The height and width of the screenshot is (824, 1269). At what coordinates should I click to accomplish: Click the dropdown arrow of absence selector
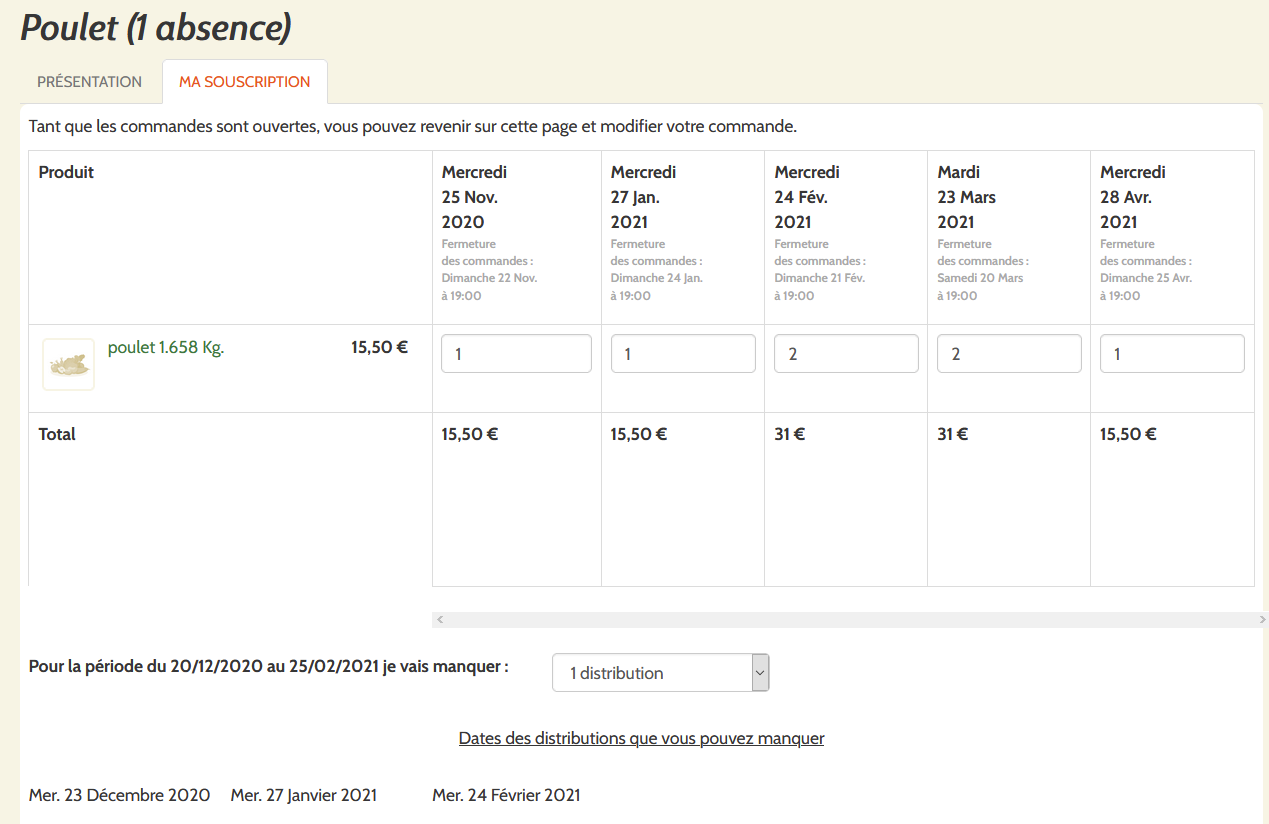coord(760,673)
